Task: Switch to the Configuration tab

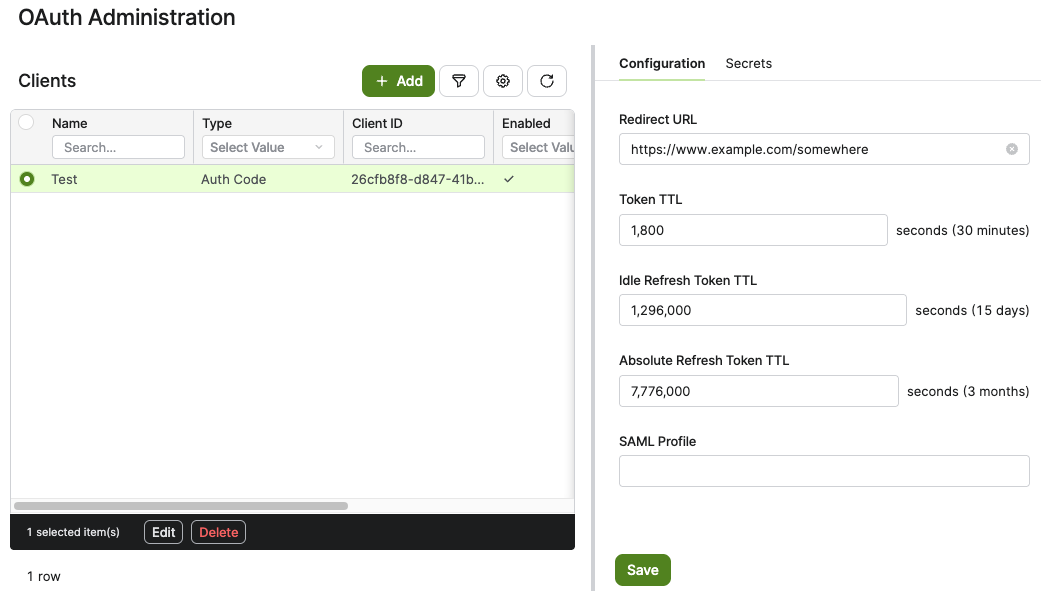Action: coord(662,64)
